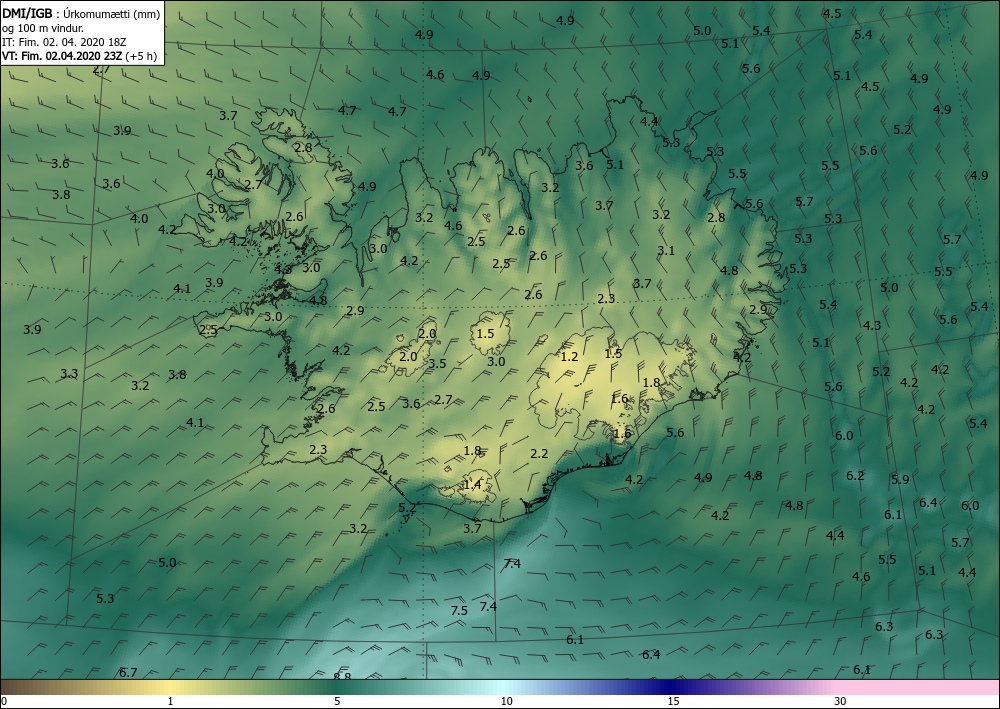This screenshot has width=1000, height=709.
Task: Click the "1.4" value inside the southern glacier outline
Action: pyautogui.click(x=473, y=485)
